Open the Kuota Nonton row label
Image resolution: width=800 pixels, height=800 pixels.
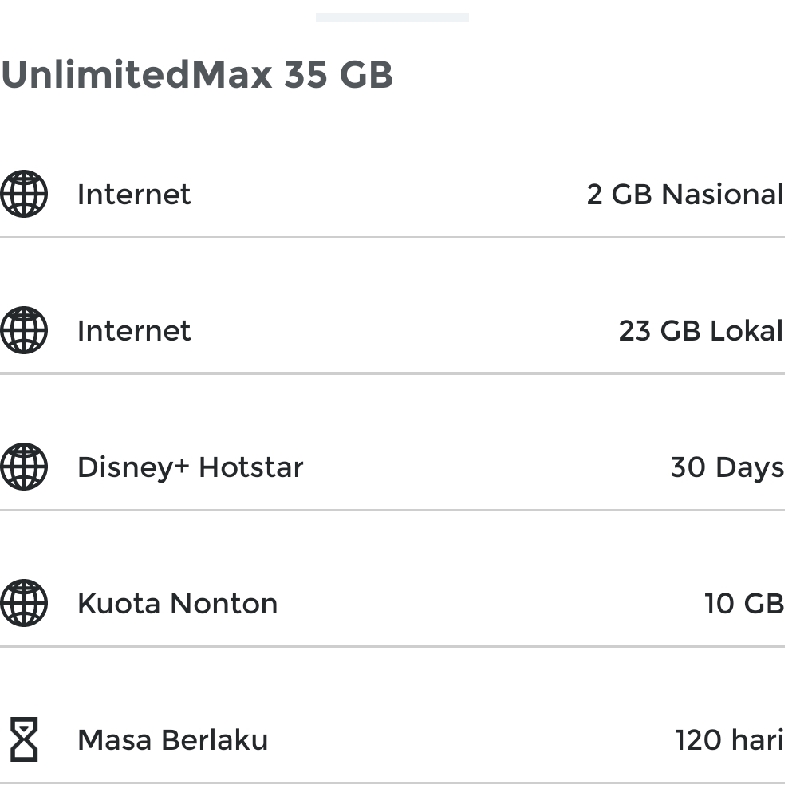(x=178, y=604)
